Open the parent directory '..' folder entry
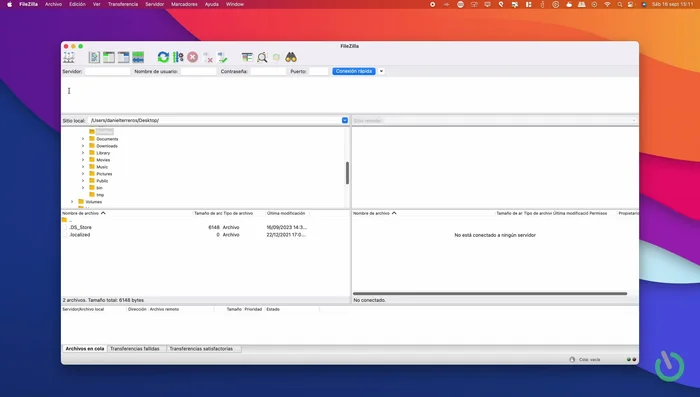The width and height of the screenshot is (700, 397). coord(67,220)
